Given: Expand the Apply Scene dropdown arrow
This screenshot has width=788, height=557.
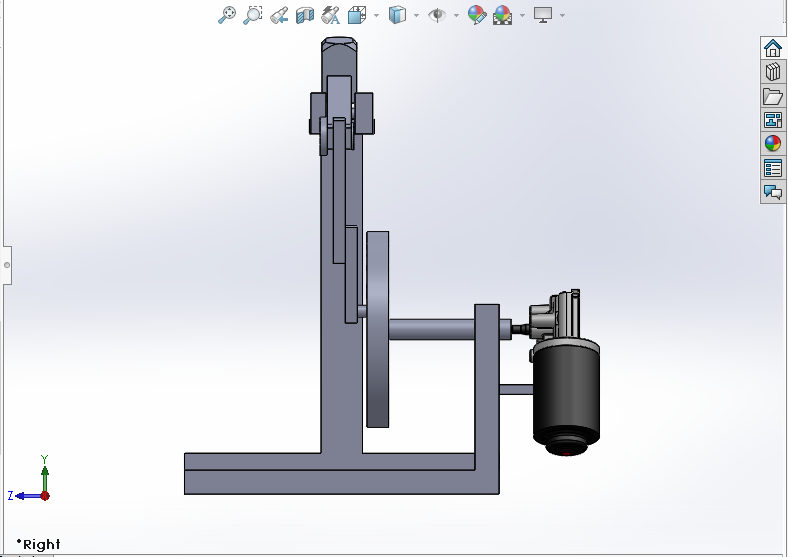Looking at the screenshot, I should click(522, 16).
